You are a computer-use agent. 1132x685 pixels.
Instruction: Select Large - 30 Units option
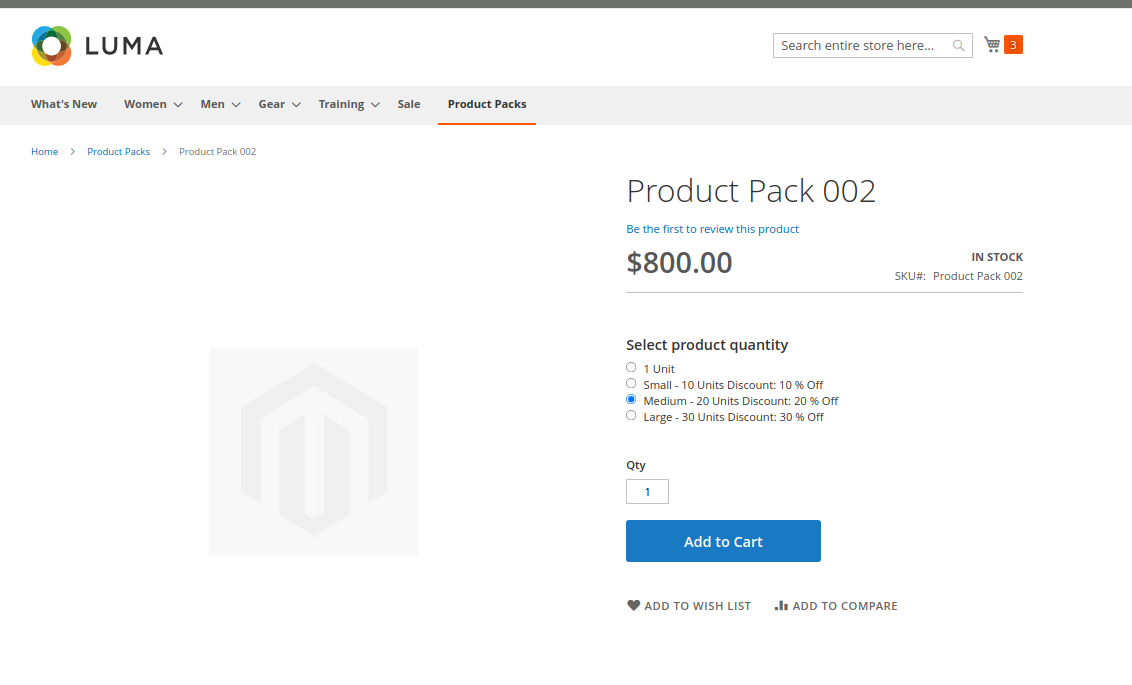pos(631,416)
